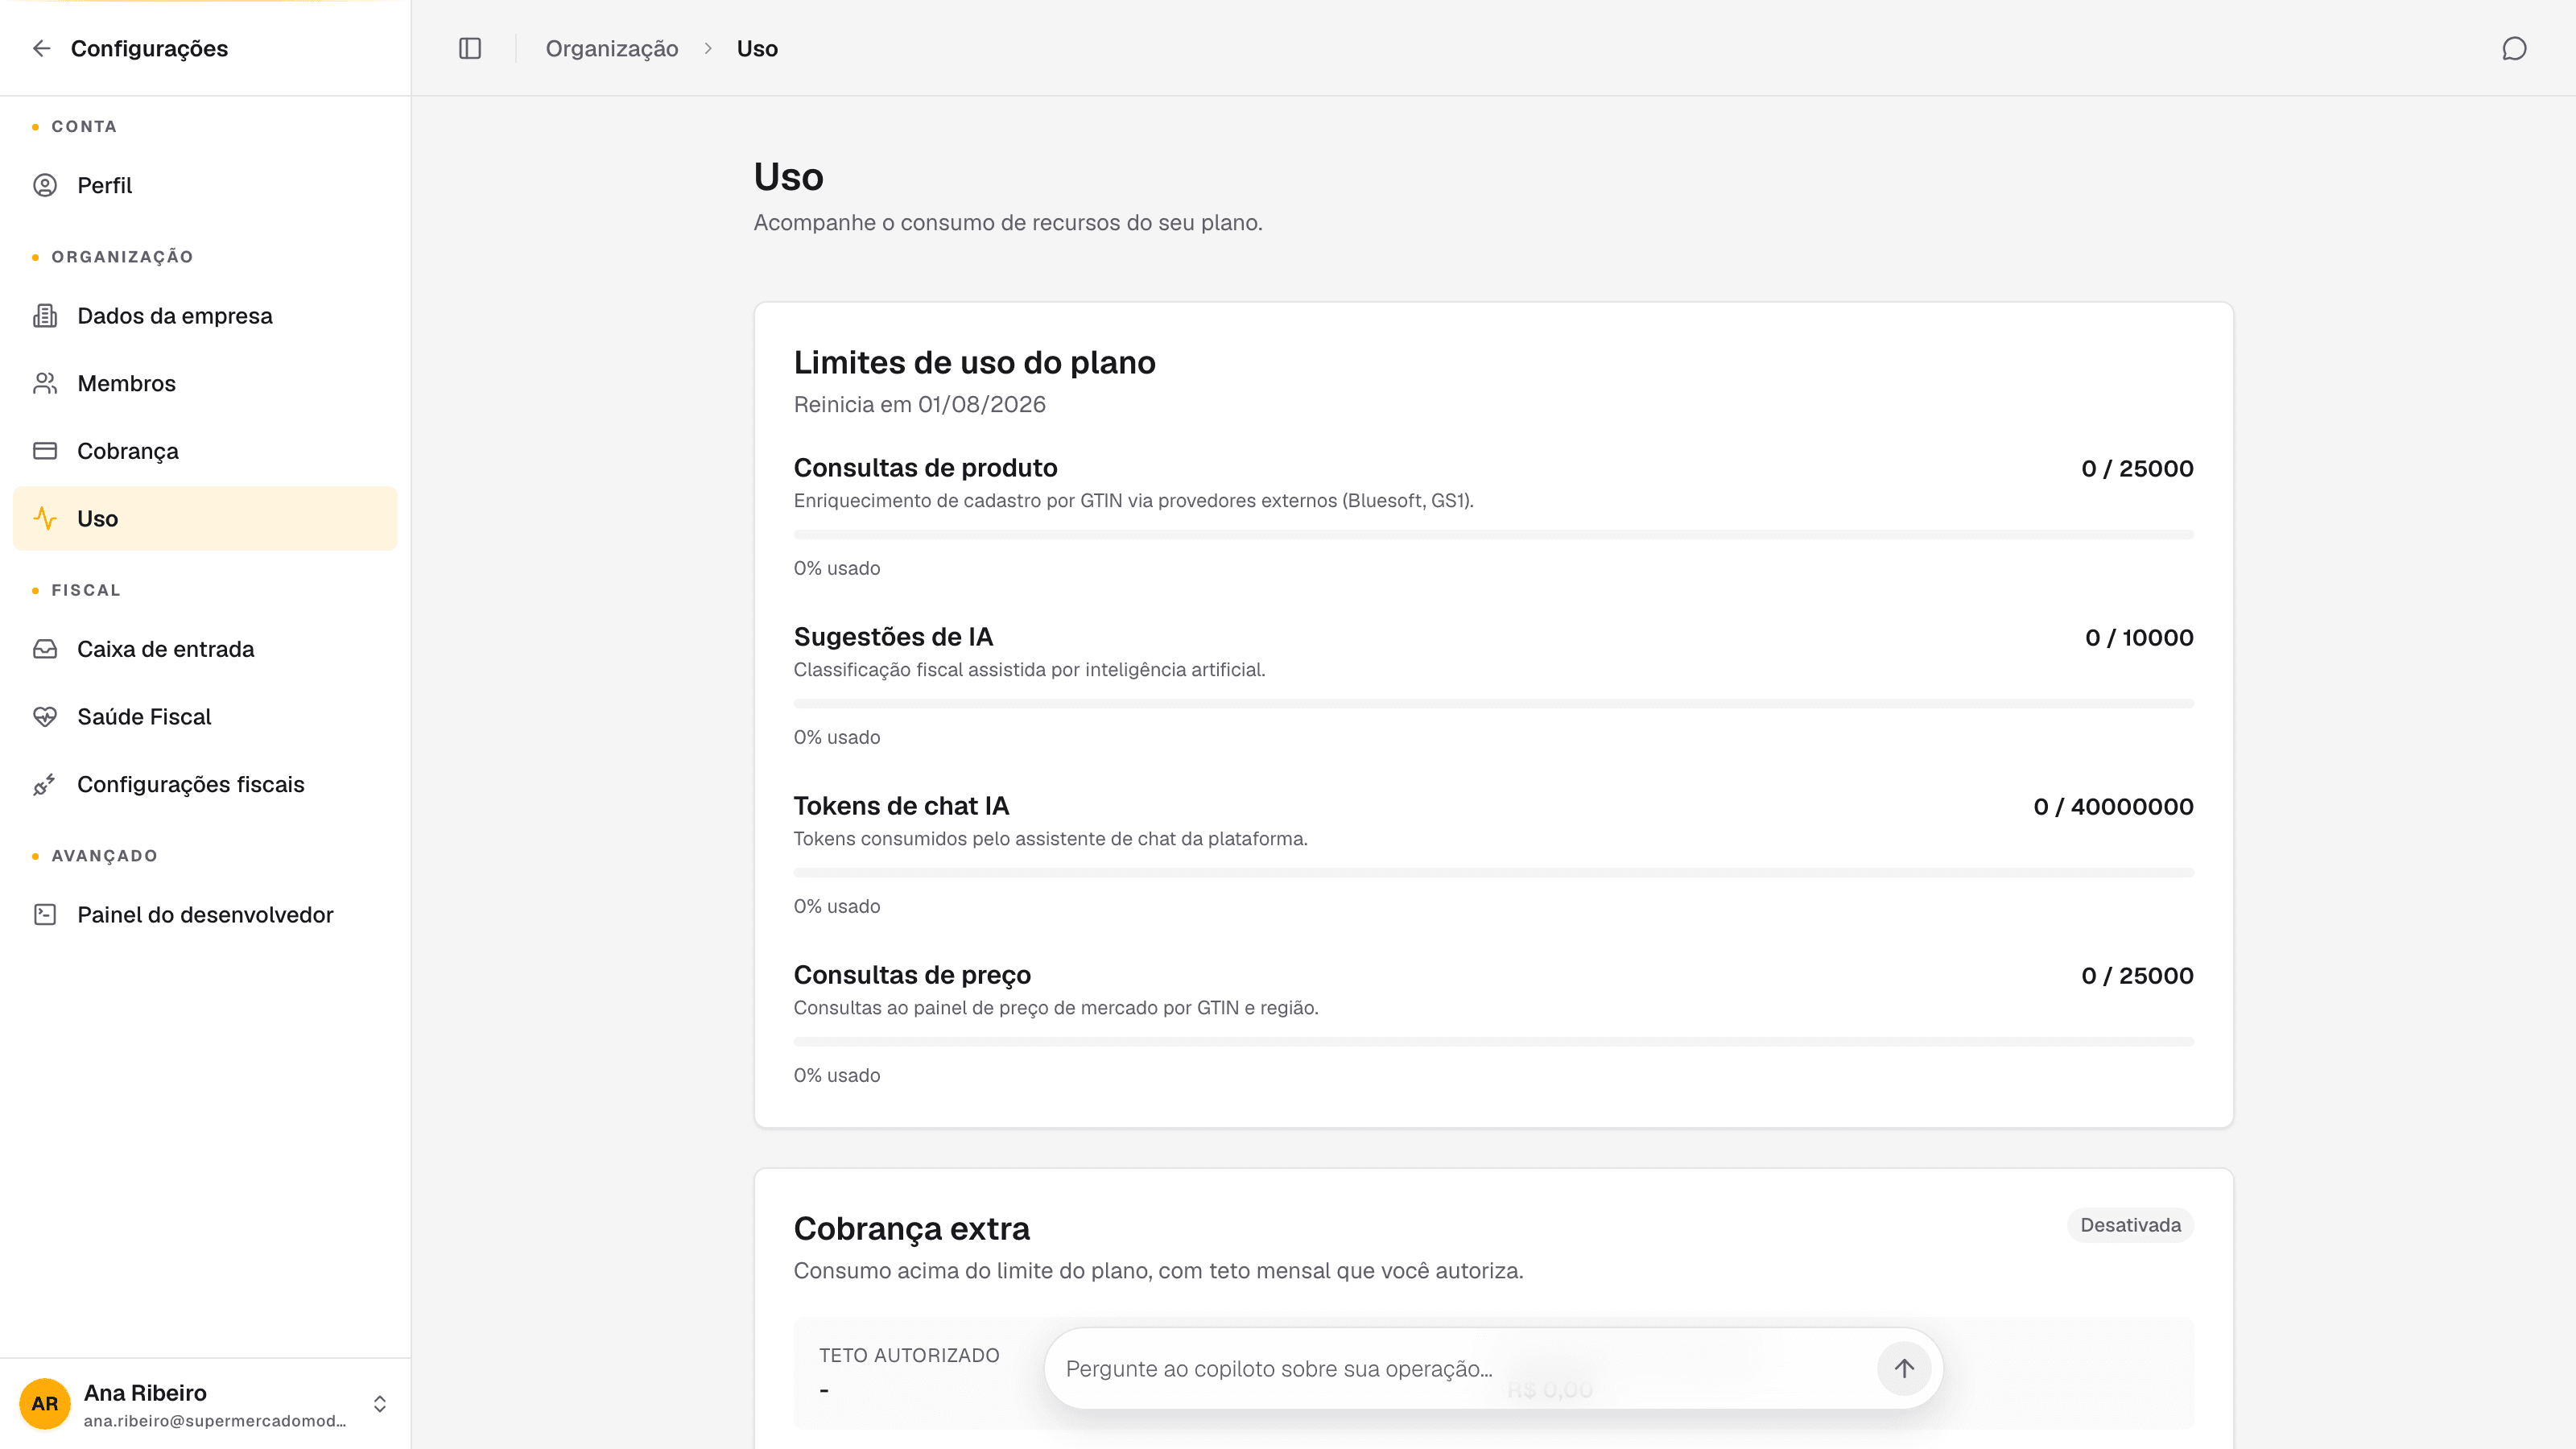This screenshot has height=1449, width=2576.
Task: Click the Consultas de preço title
Action: click(x=912, y=975)
